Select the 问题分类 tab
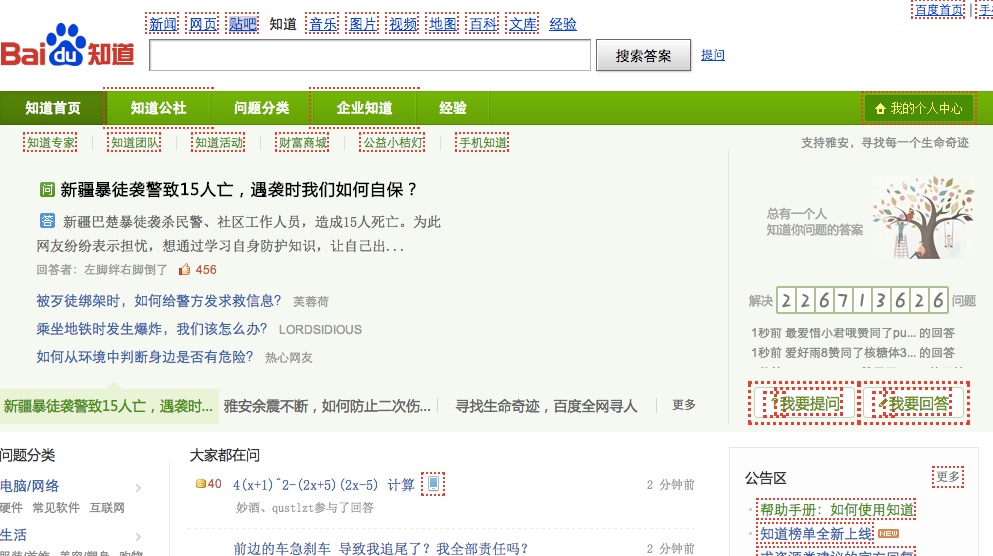 [261, 108]
